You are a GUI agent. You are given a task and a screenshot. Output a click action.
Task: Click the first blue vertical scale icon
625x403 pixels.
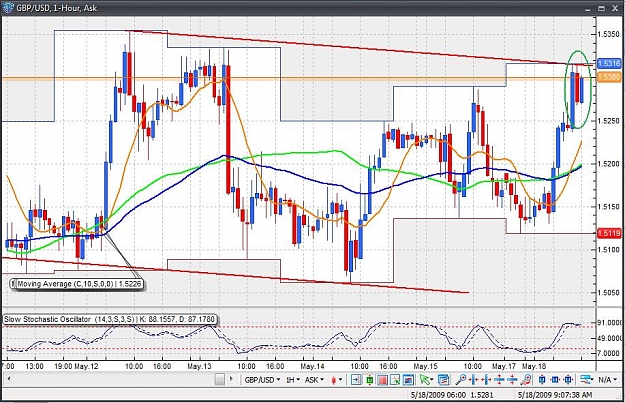[499, 379]
